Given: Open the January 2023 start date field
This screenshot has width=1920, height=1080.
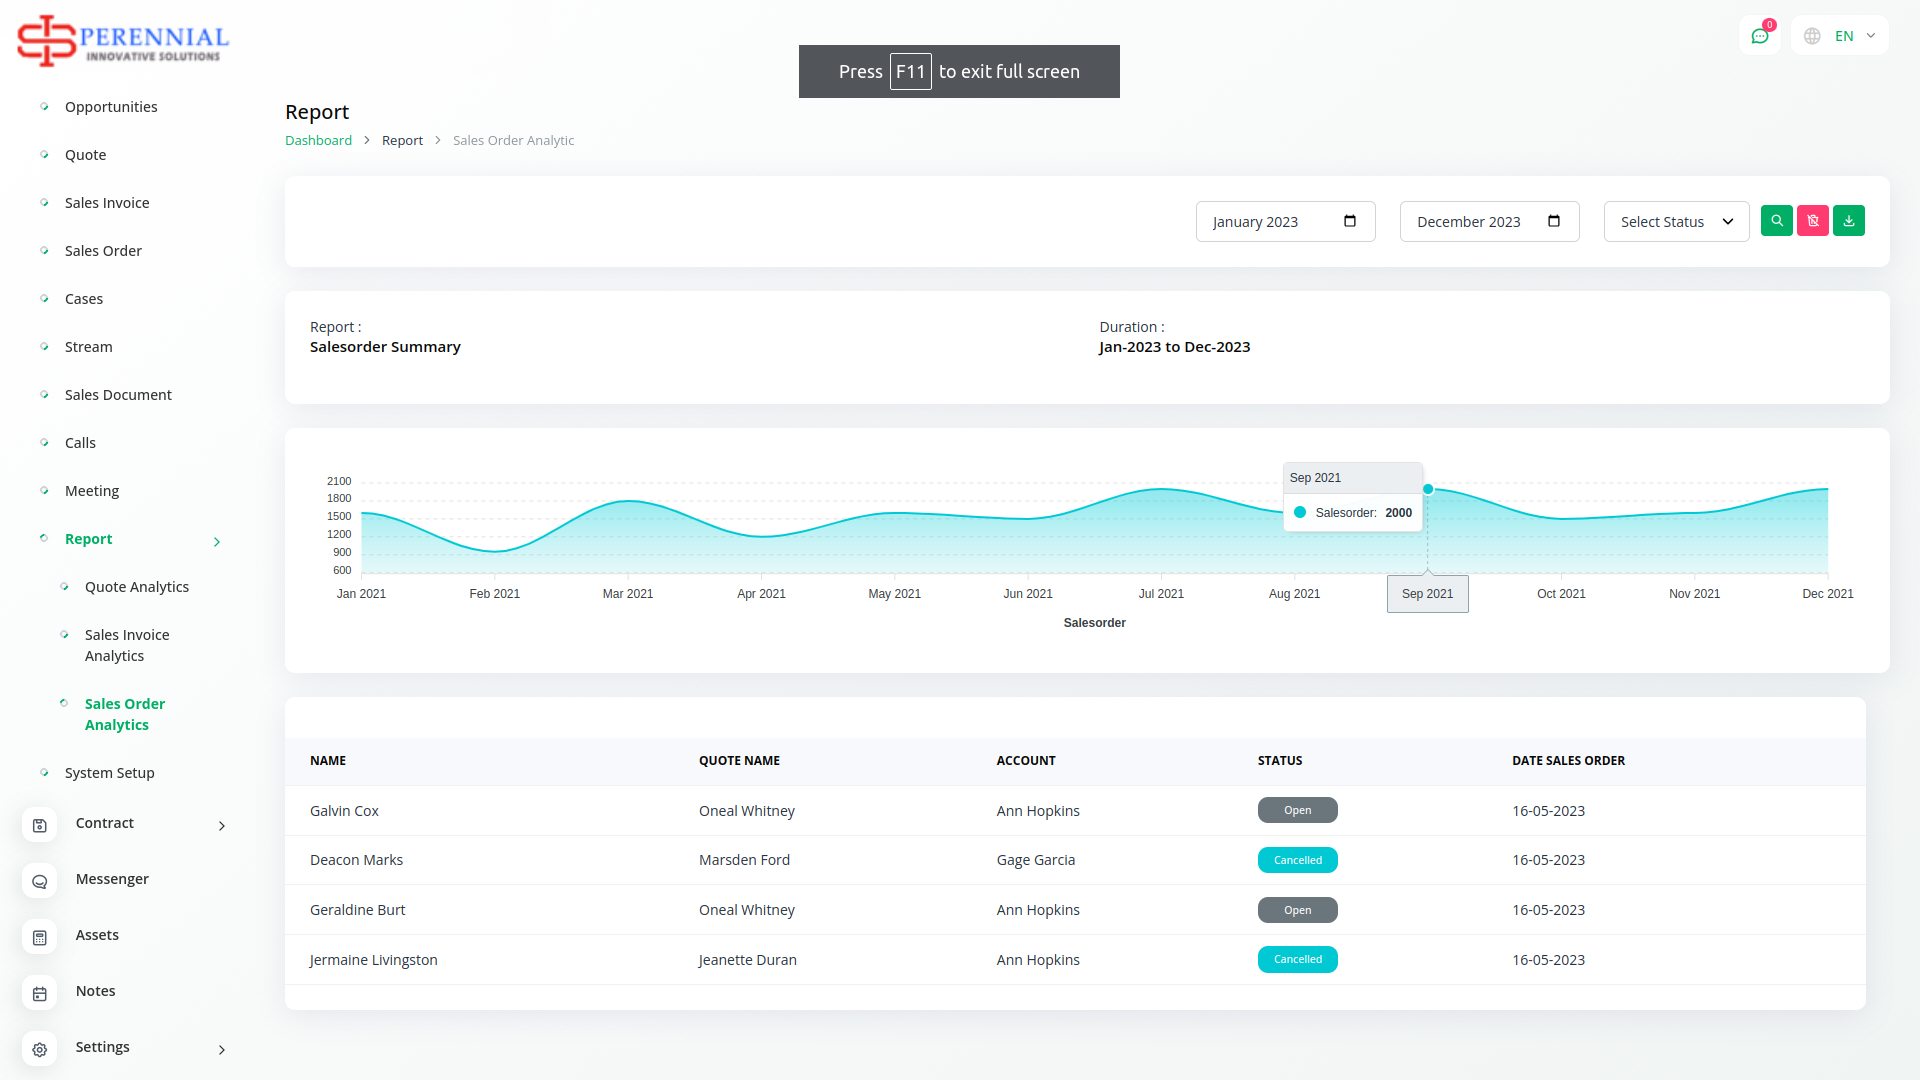Looking at the screenshot, I should click(1285, 222).
